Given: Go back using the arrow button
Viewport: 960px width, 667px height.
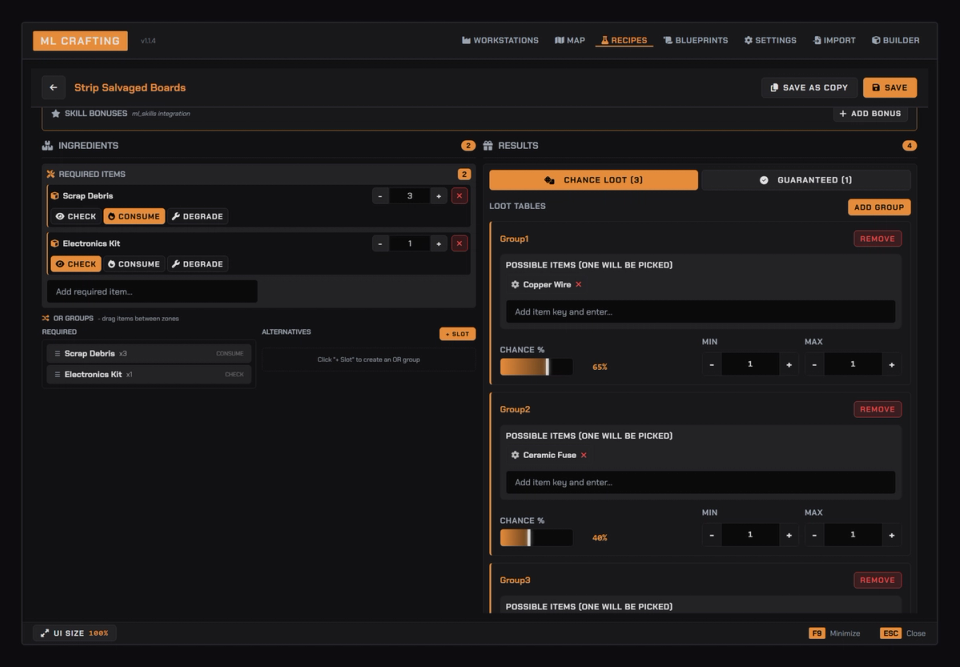Looking at the screenshot, I should 53,88.
